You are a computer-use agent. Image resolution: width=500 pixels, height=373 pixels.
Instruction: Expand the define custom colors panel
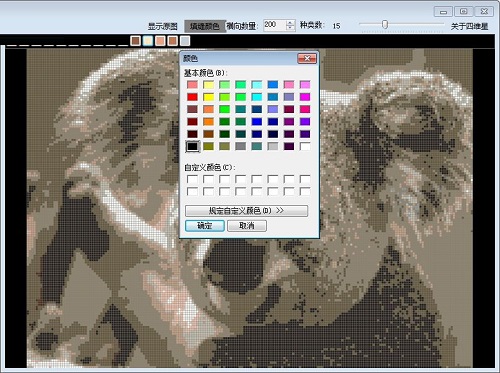coord(246,211)
